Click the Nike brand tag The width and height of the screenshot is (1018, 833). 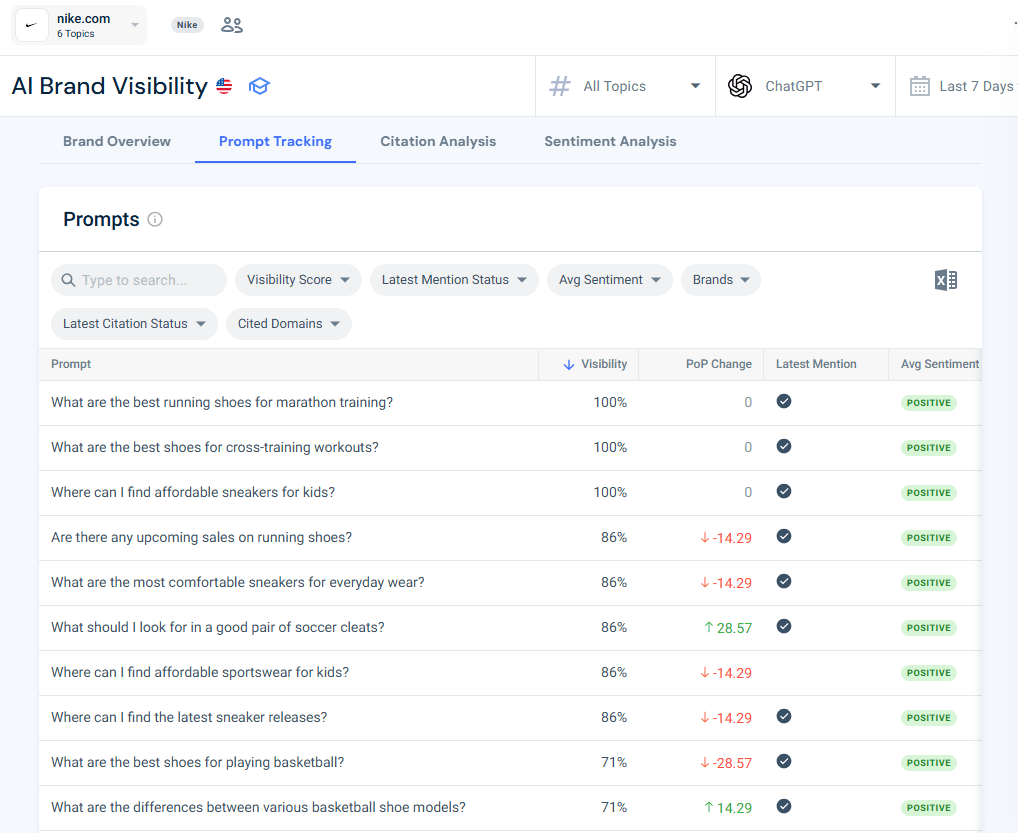coord(187,25)
